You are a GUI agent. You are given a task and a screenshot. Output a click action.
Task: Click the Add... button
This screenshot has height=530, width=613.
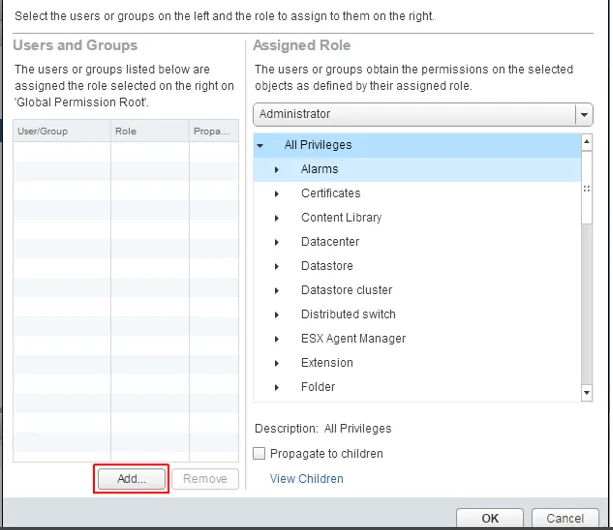point(131,478)
